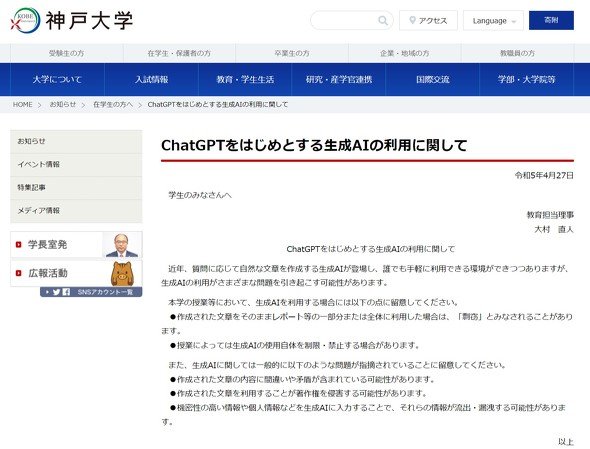Click the boar mascot image
The image size is (590, 449).
(x=122, y=274)
